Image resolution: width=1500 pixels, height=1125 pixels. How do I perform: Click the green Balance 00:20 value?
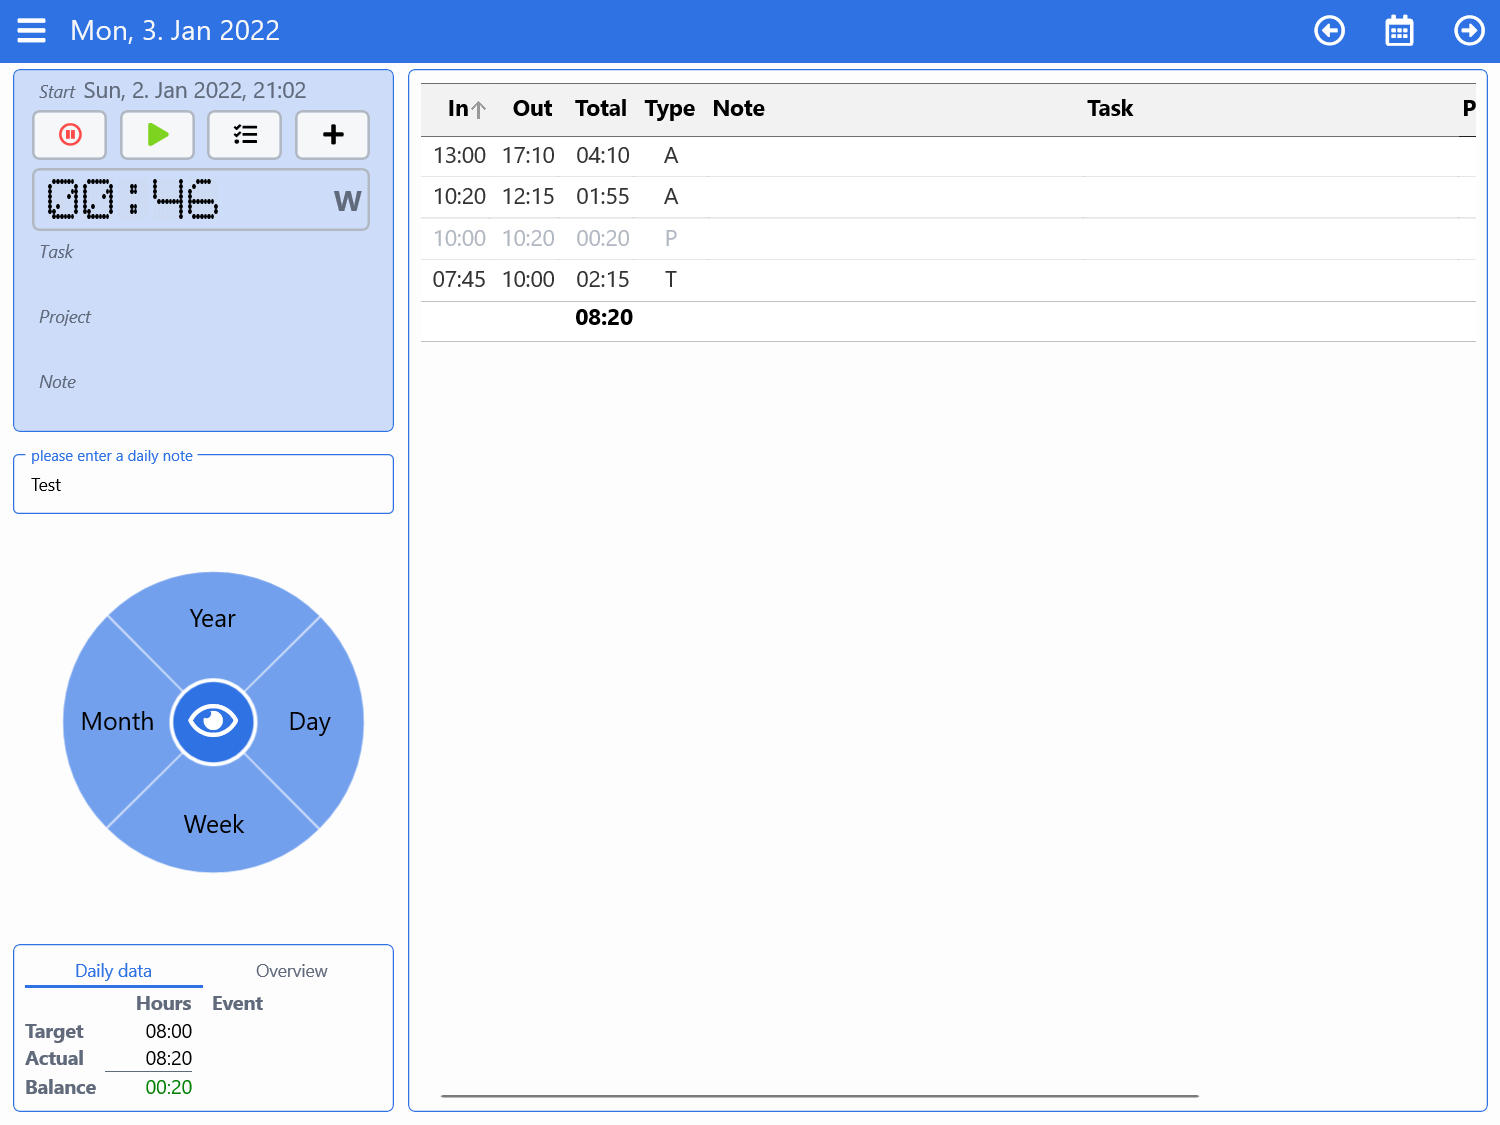pos(169,1088)
